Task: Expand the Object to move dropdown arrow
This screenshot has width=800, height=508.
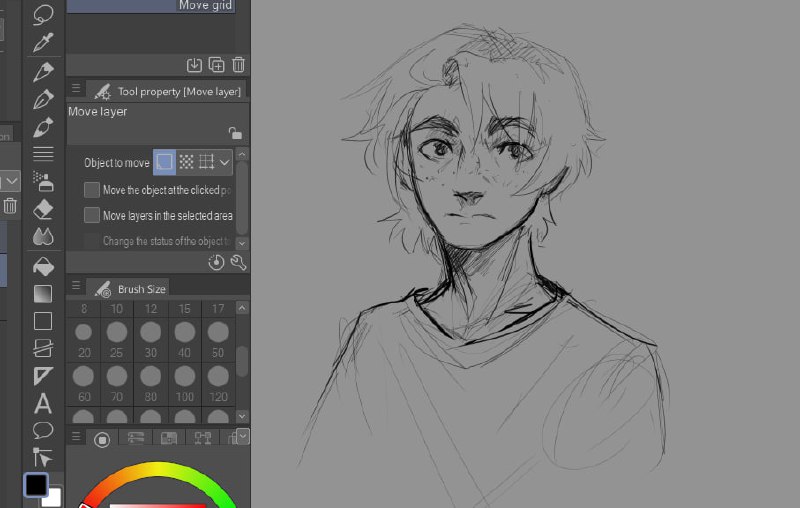Action: (224, 162)
